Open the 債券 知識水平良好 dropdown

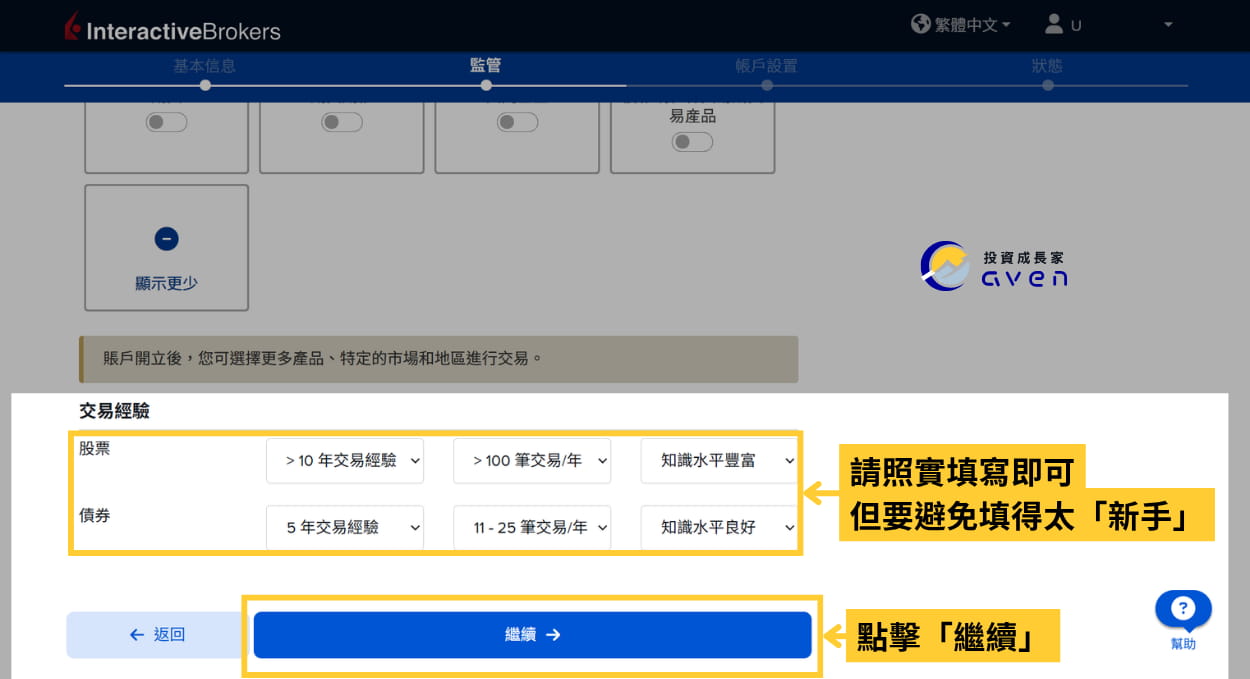[719, 527]
